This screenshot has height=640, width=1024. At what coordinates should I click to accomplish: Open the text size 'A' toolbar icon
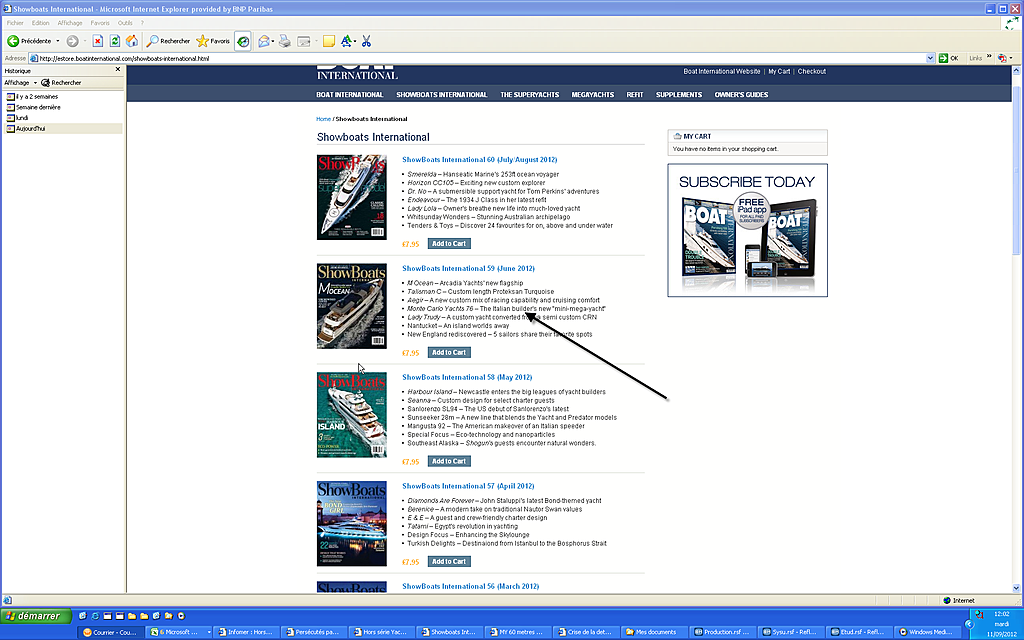(x=346, y=41)
